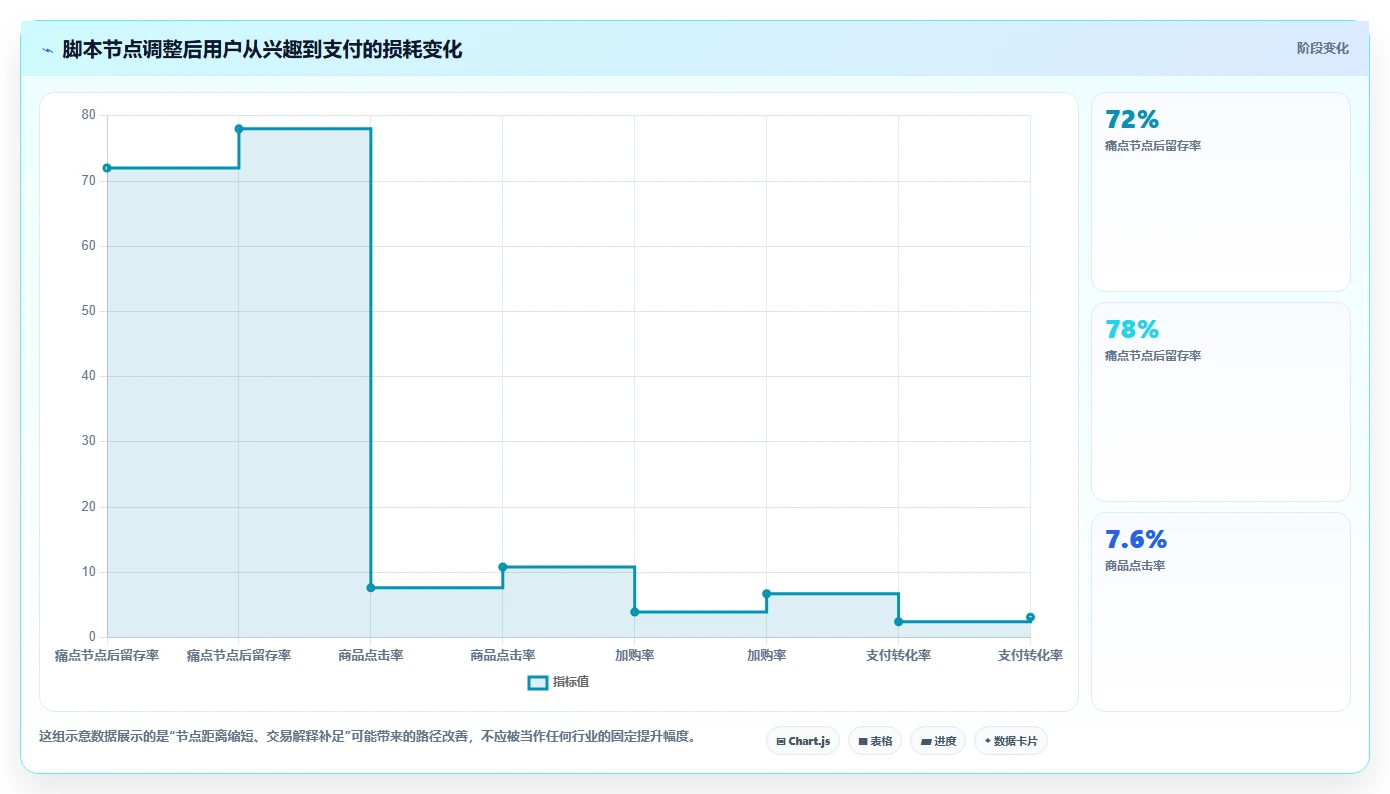The image size is (1390, 794).
Task: Open the 72% stat card
Action: click(1221, 192)
